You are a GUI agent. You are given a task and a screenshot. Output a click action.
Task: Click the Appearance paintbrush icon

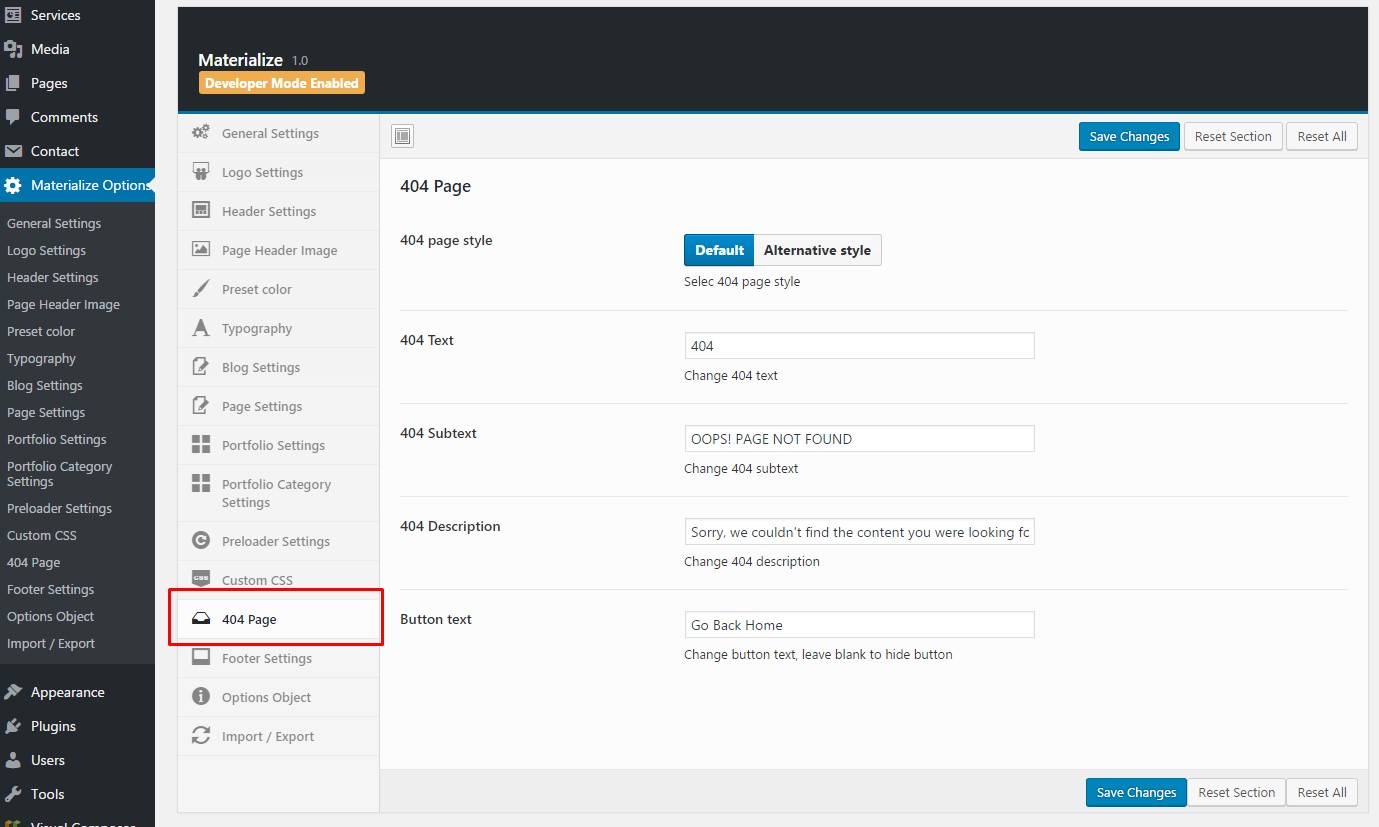tap(13, 692)
